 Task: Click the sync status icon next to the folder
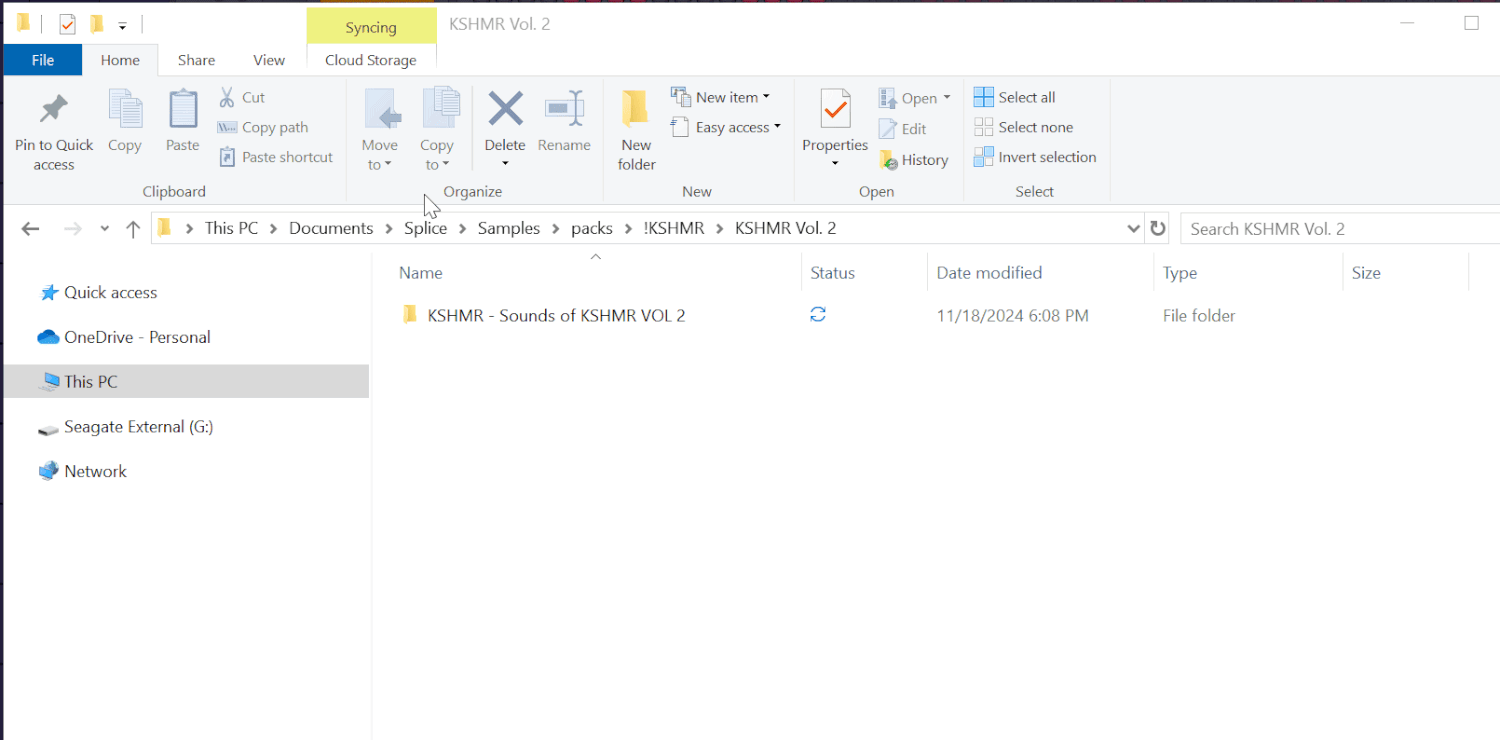pyautogui.click(x=818, y=314)
